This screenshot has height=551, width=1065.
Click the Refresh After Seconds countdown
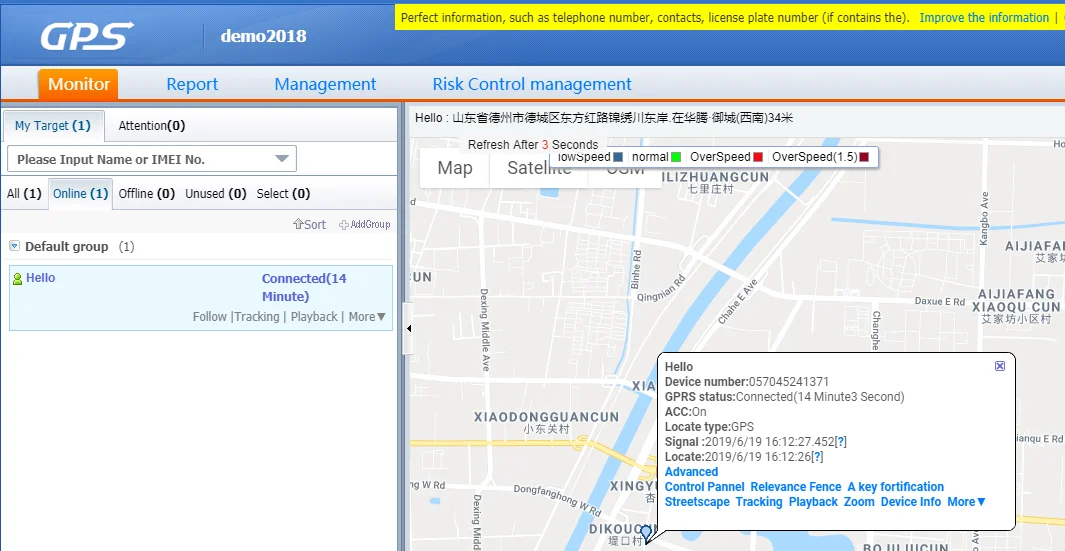click(533, 145)
